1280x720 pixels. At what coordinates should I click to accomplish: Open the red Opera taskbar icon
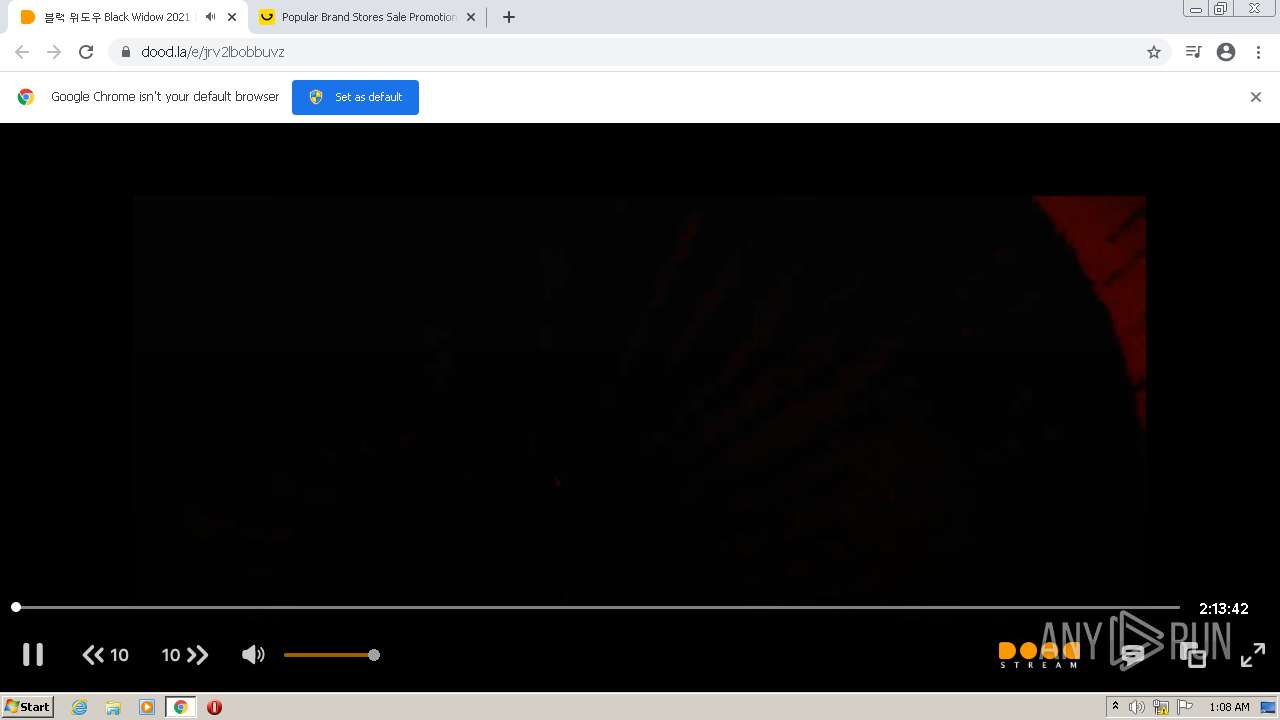click(214, 707)
